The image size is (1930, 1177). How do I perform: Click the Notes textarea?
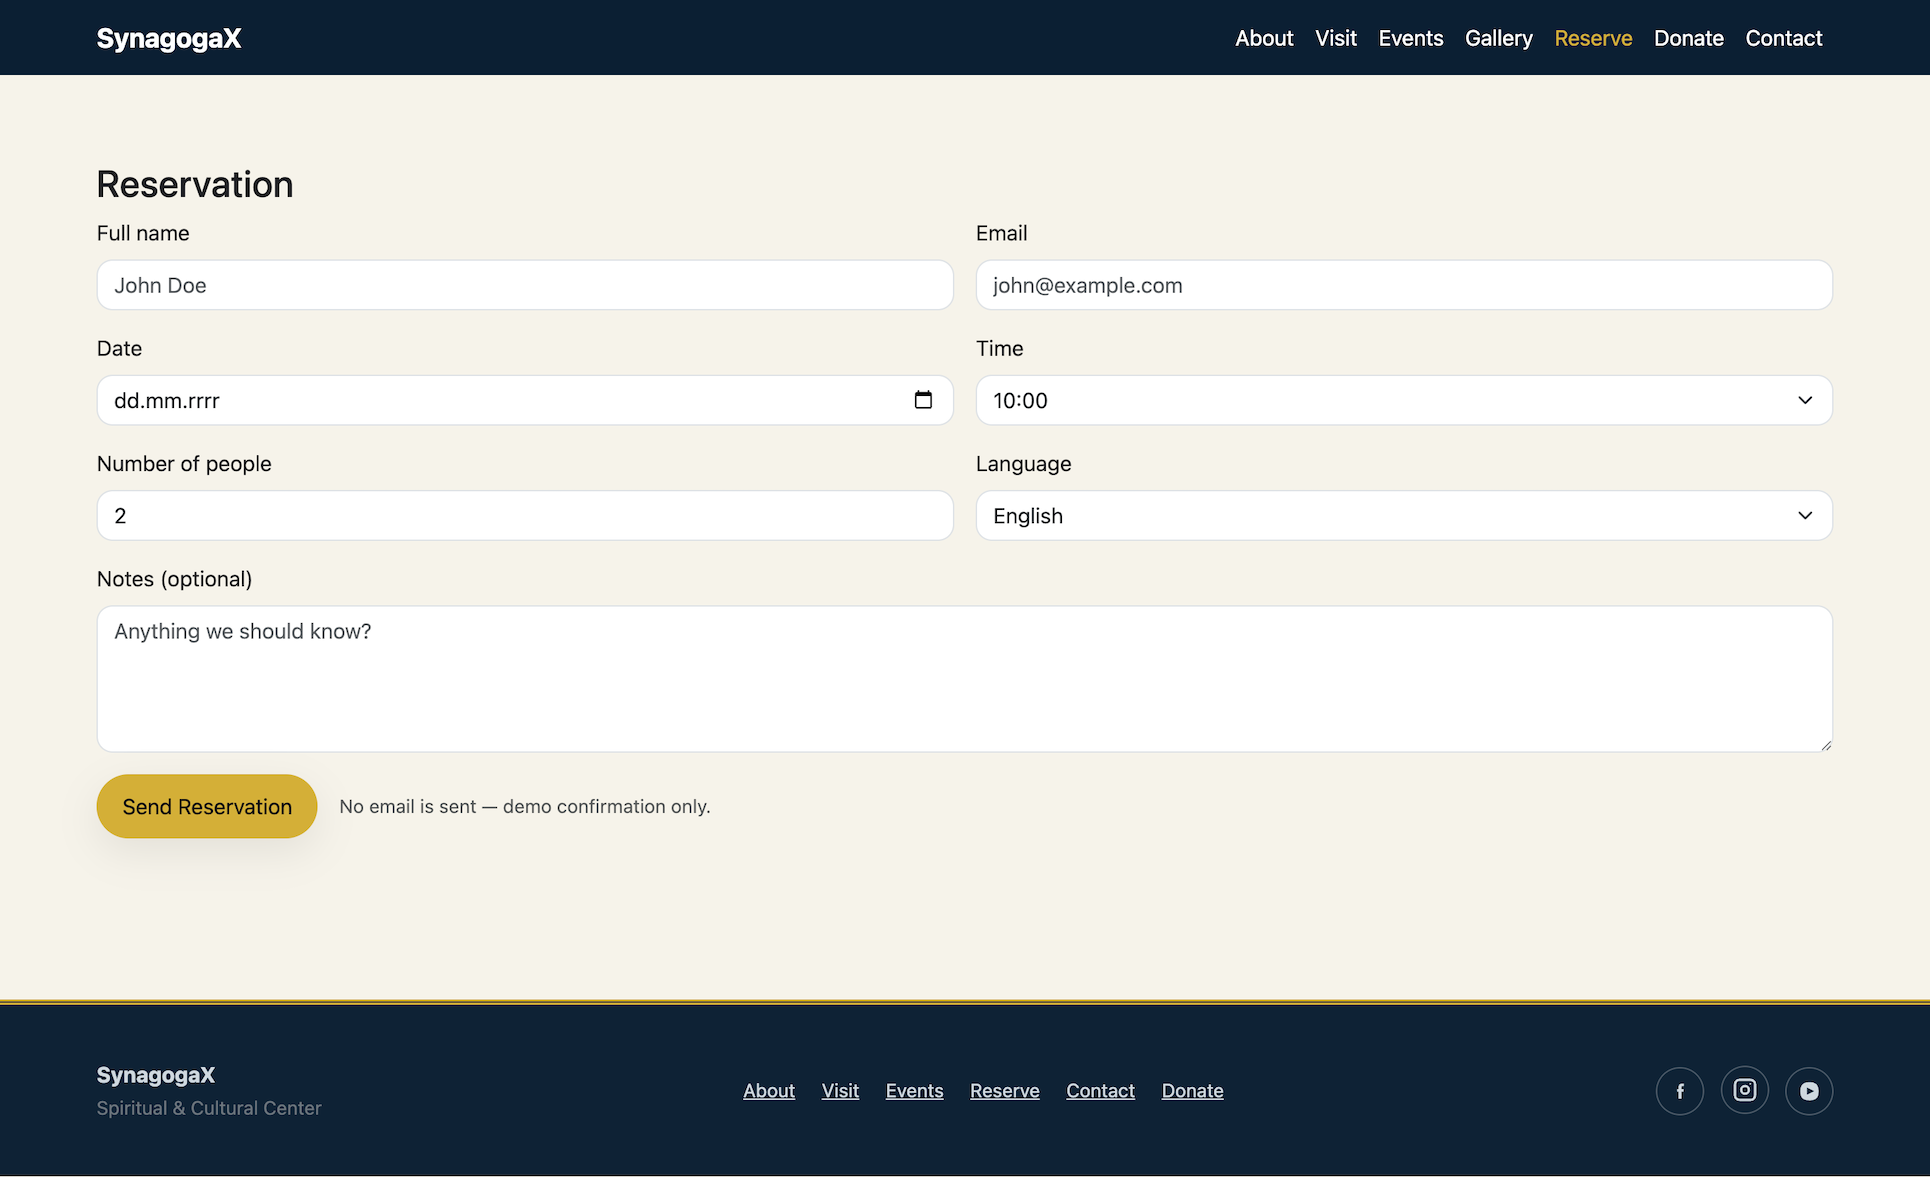964,679
